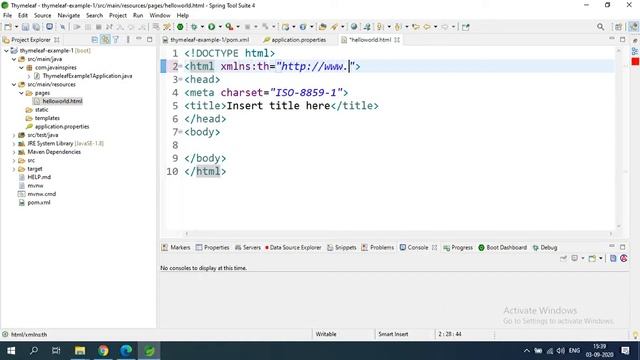
Task: Open Debug button dropdown arrow
Action: click(202, 27)
